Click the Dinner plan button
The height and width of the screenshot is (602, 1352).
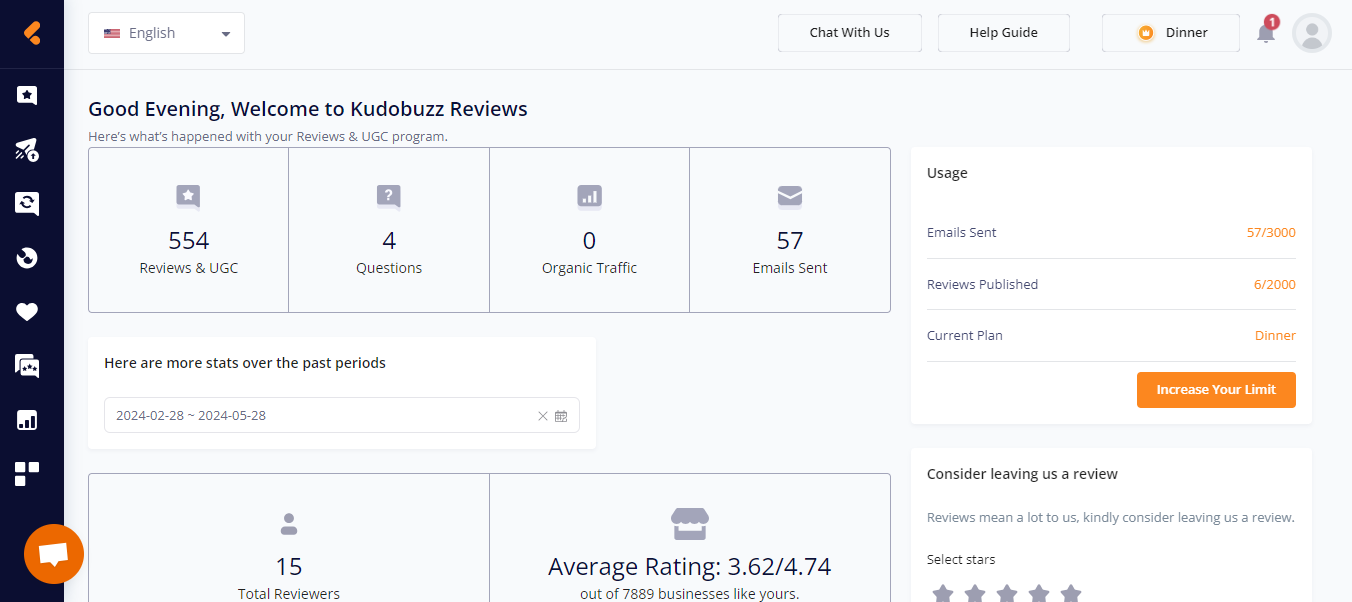(1171, 33)
